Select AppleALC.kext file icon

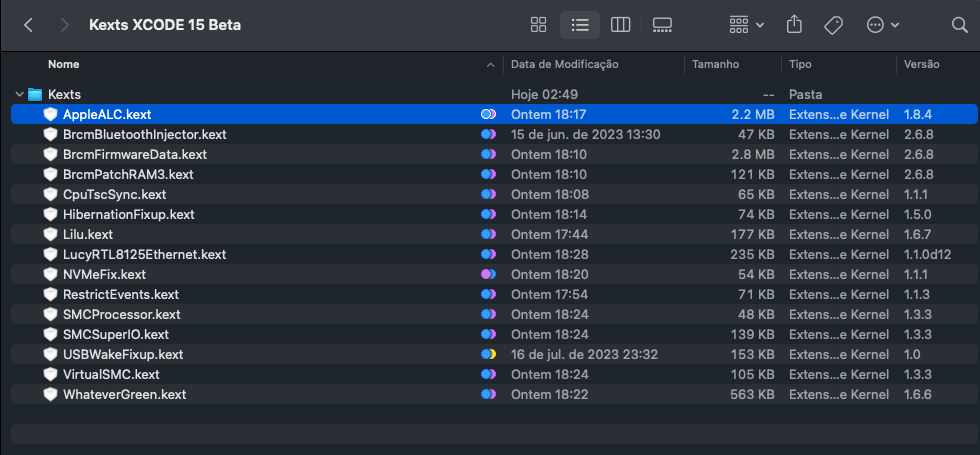click(x=51, y=114)
